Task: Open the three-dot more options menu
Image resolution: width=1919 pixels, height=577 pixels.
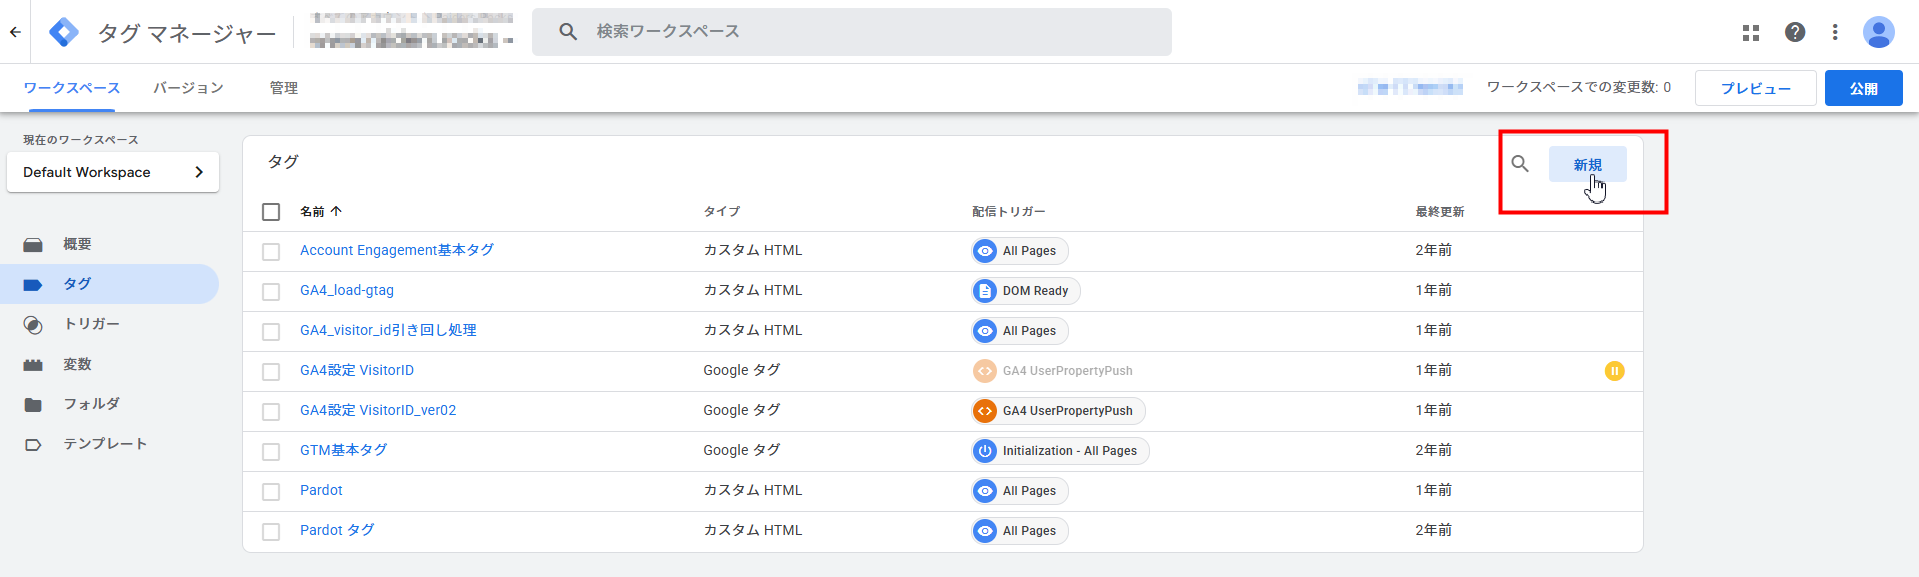Action: tap(1835, 32)
